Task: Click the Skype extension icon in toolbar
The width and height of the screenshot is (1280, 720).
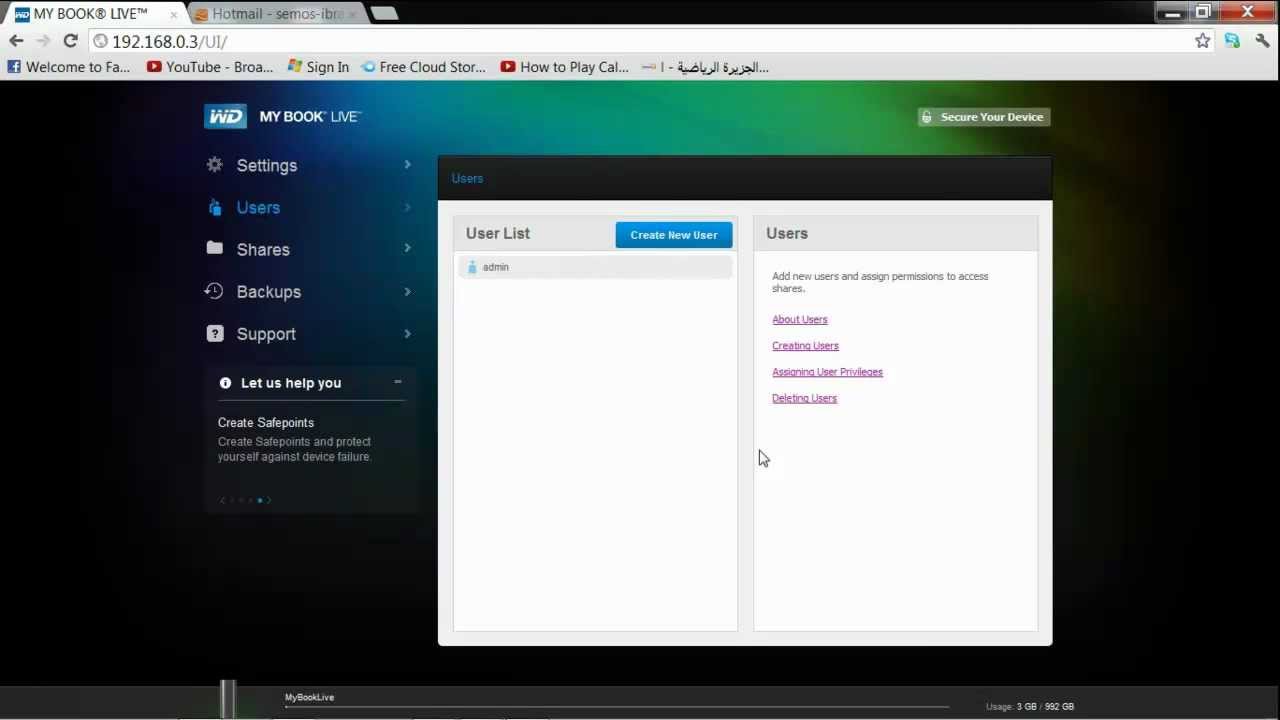Action: (1232, 41)
